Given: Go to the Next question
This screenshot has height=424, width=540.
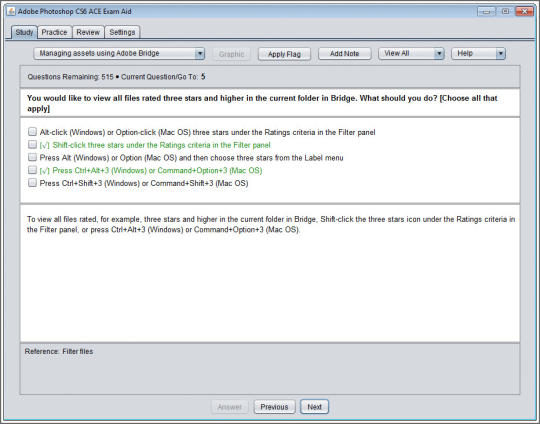Looking at the screenshot, I should [x=314, y=407].
